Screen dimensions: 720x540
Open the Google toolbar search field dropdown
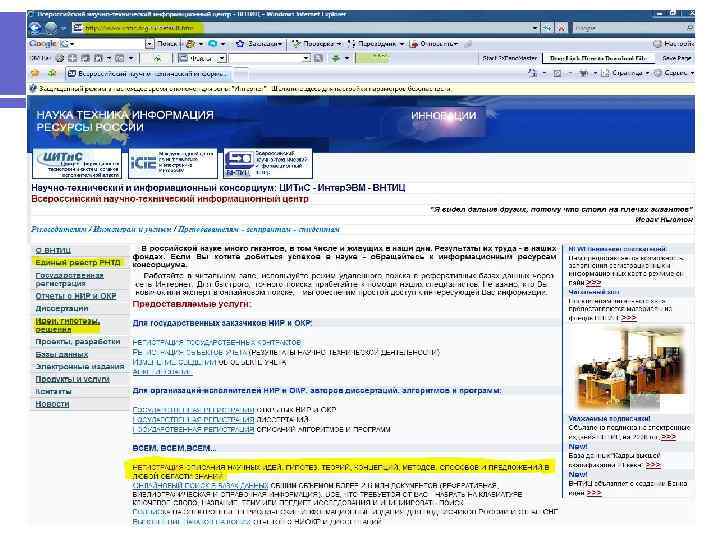pyautogui.click(x=149, y=44)
